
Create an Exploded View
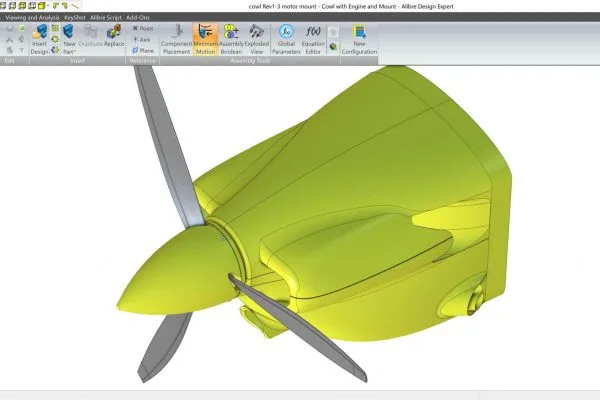[x=257, y=39]
